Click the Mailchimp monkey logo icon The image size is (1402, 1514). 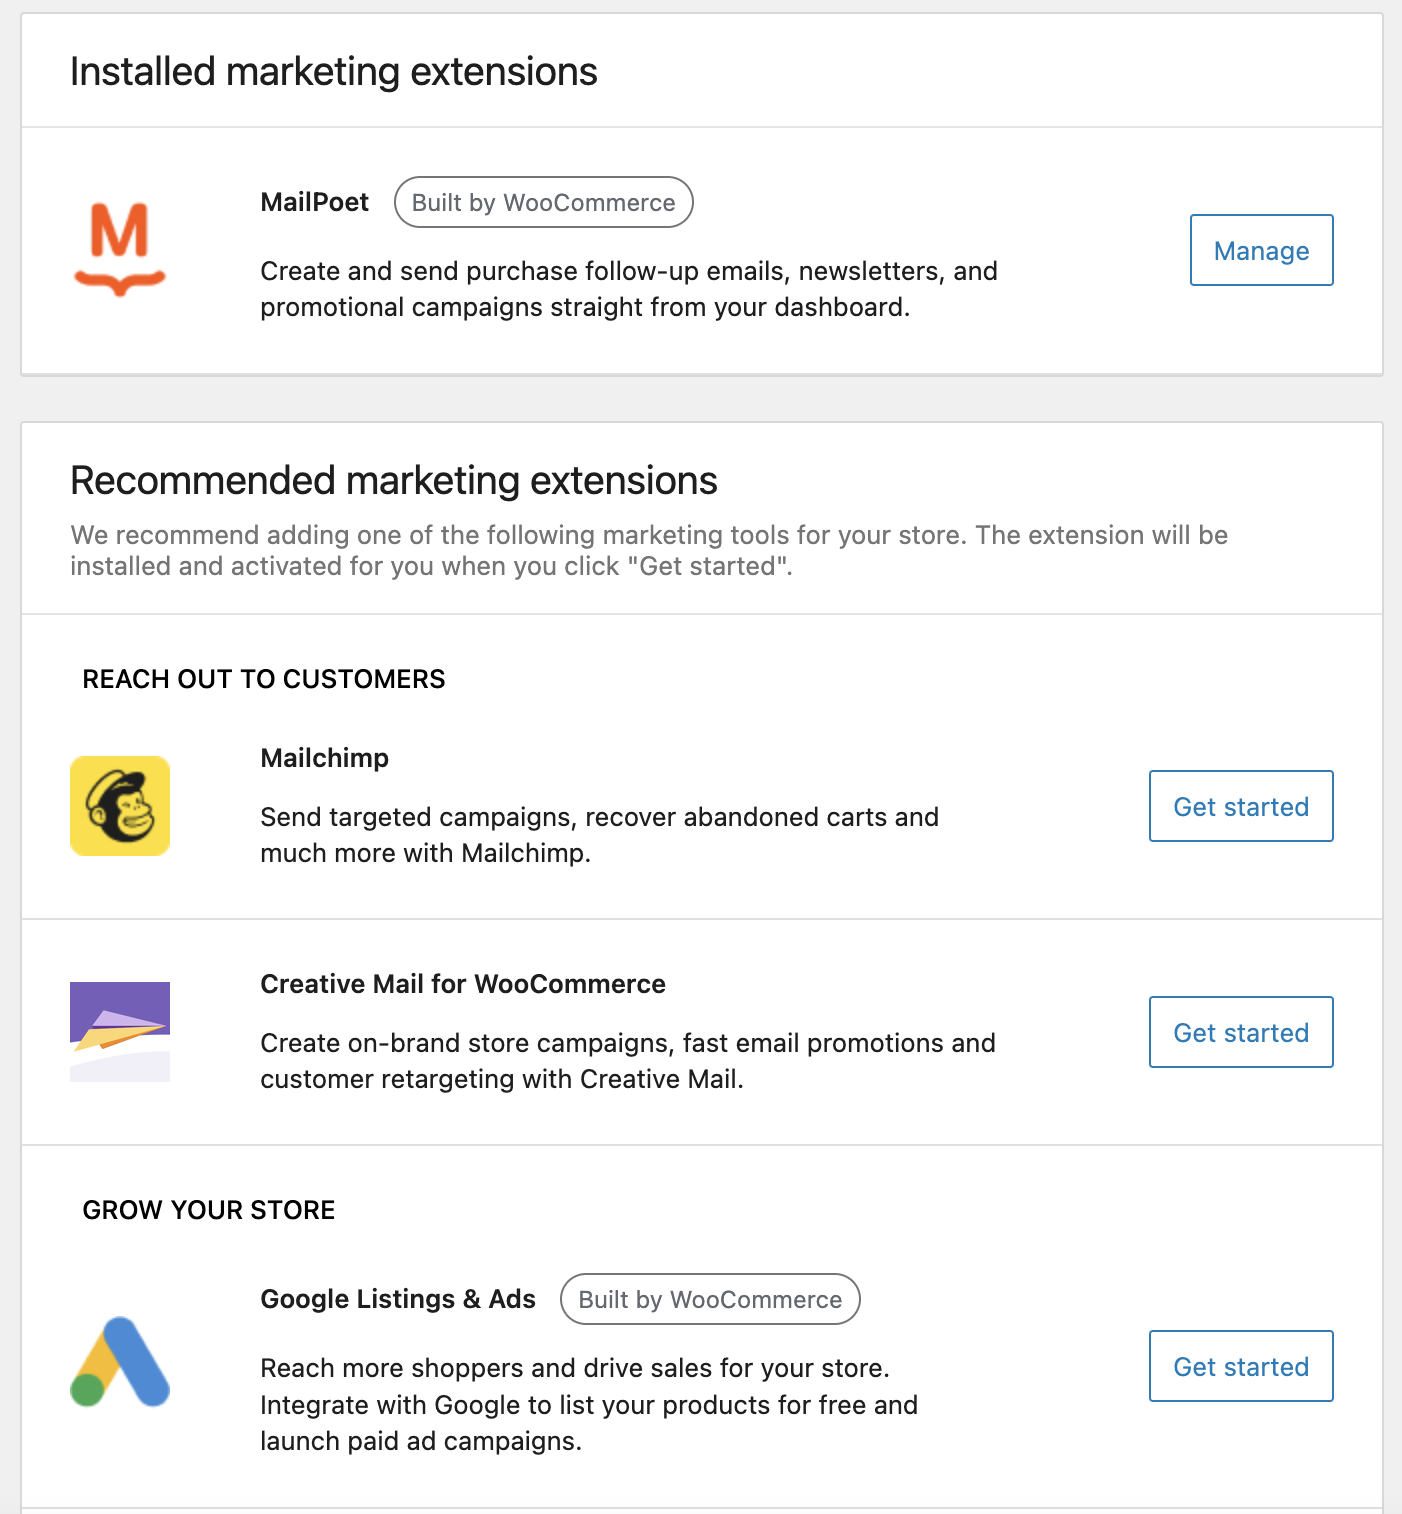[x=120, y=806]
